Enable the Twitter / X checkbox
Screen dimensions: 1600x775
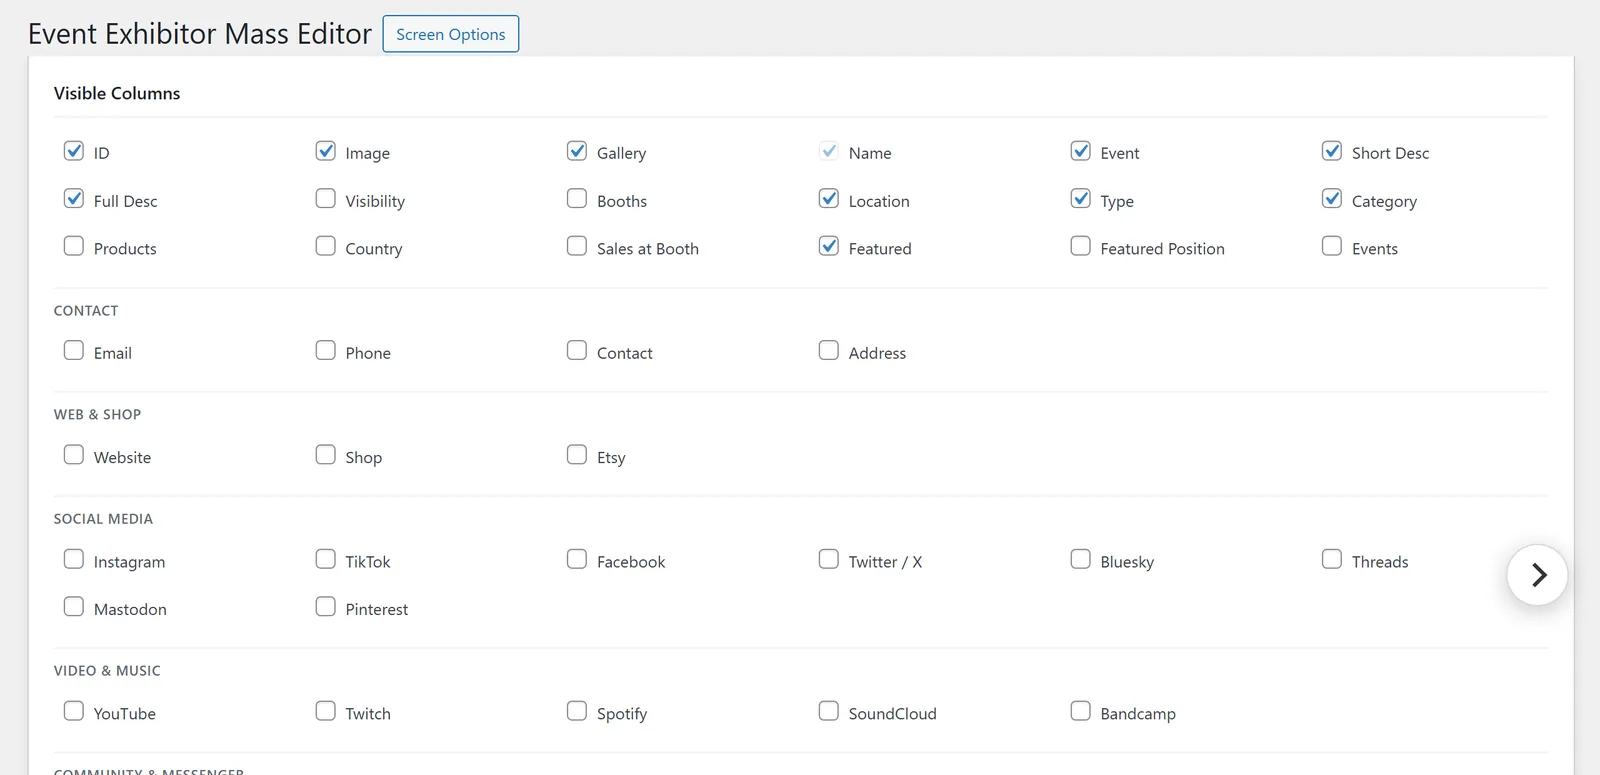coord(829,560)
